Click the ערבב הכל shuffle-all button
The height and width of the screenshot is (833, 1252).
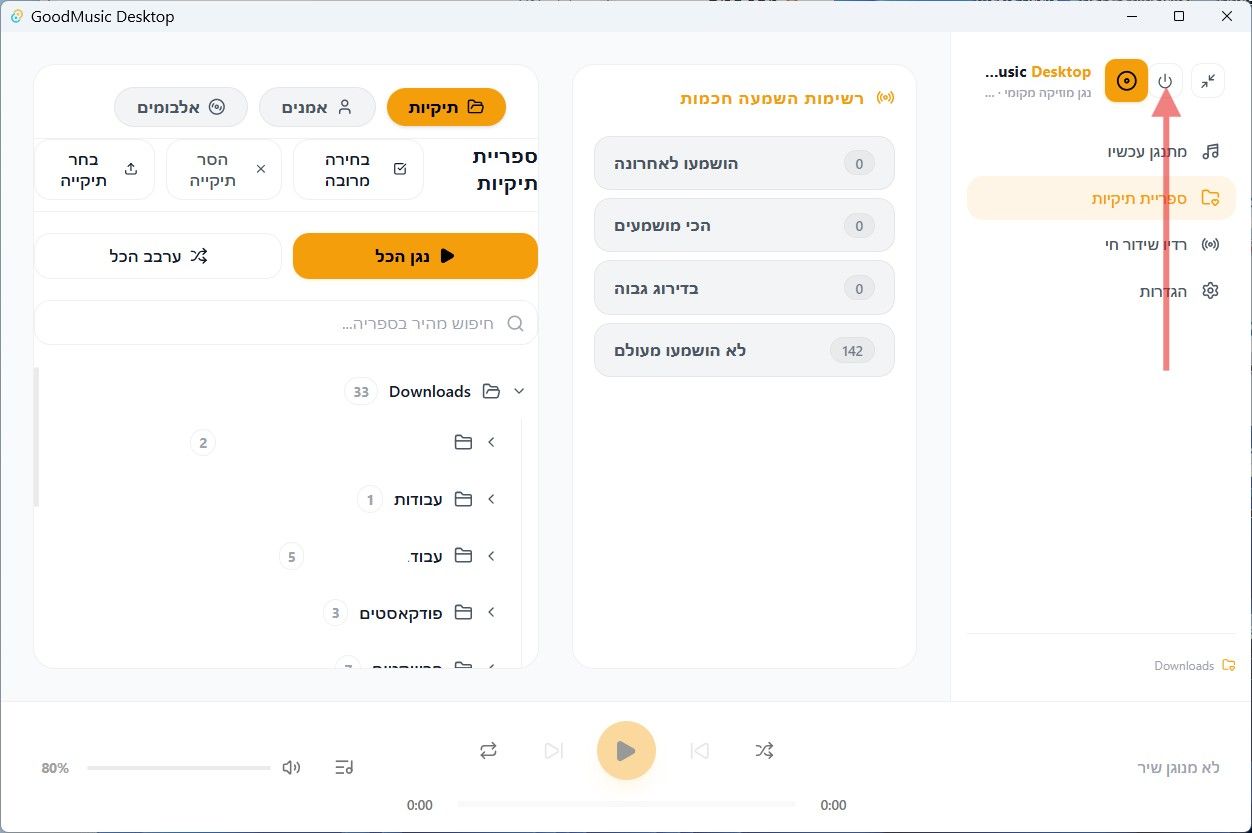158,256
